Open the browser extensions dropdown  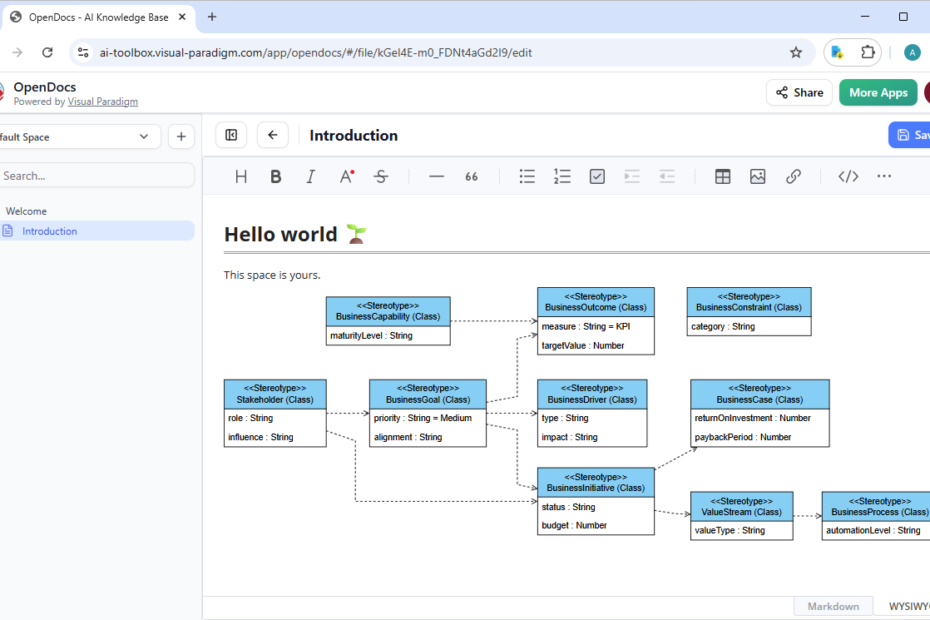867,52
